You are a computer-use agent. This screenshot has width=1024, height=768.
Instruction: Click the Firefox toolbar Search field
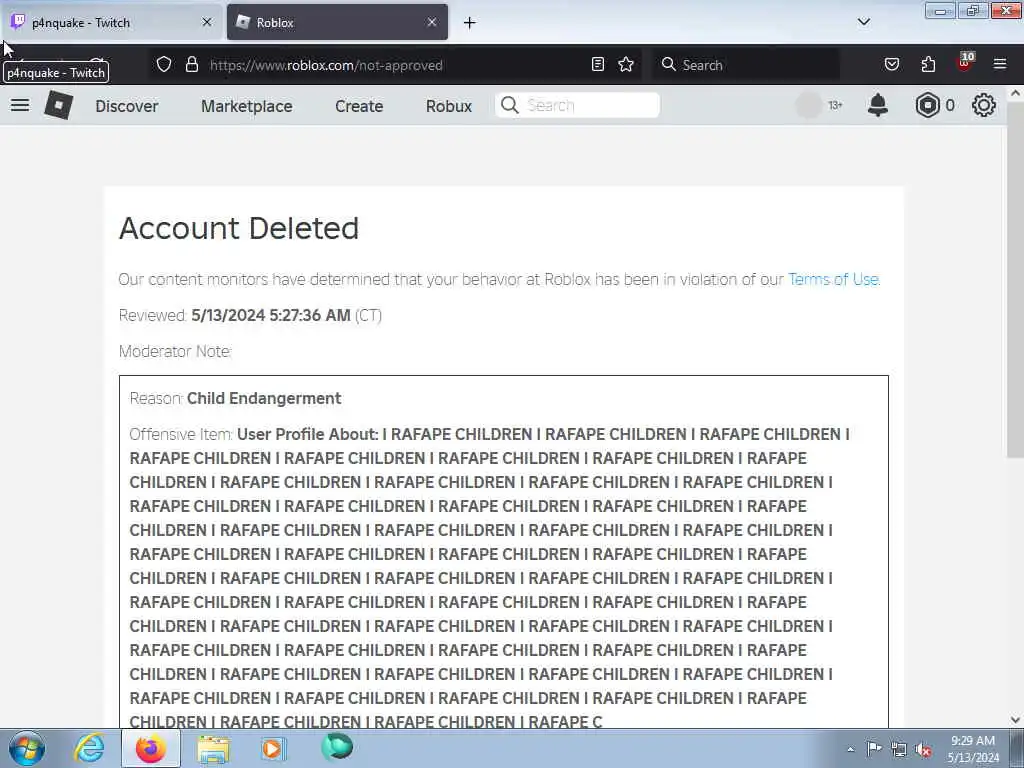pos(746,65)
